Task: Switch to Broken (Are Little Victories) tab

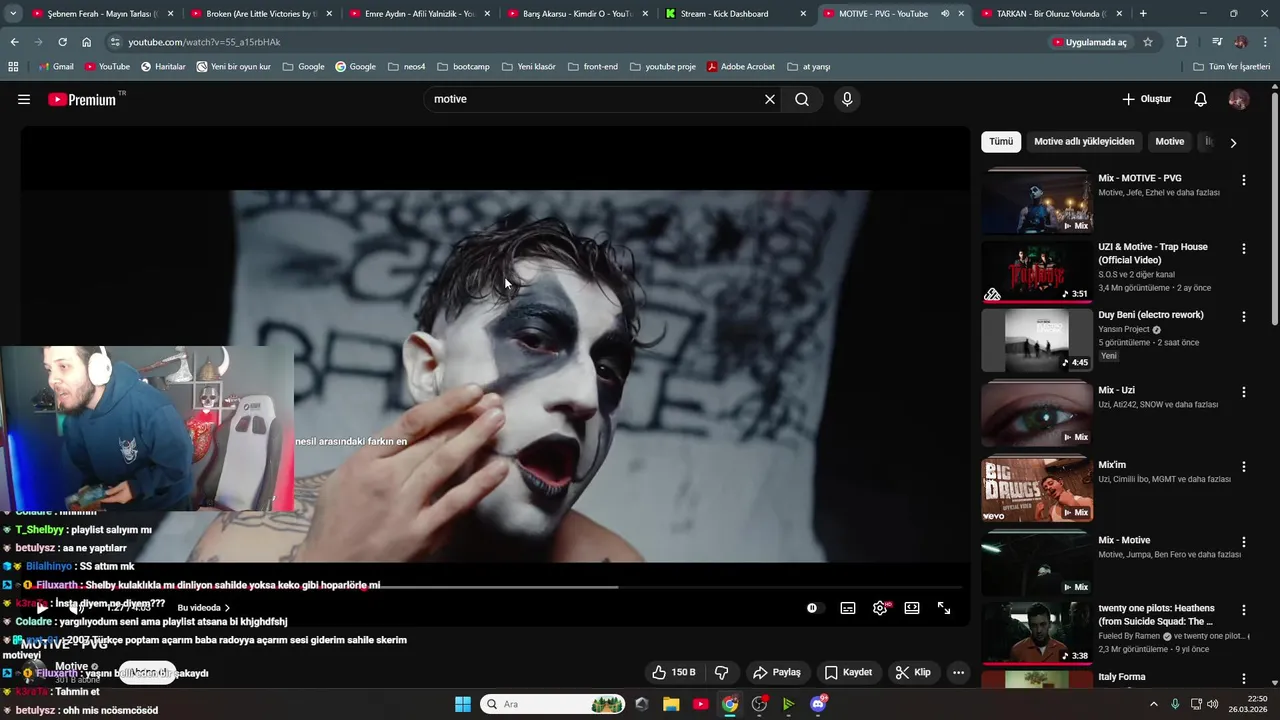Action: 260,14
